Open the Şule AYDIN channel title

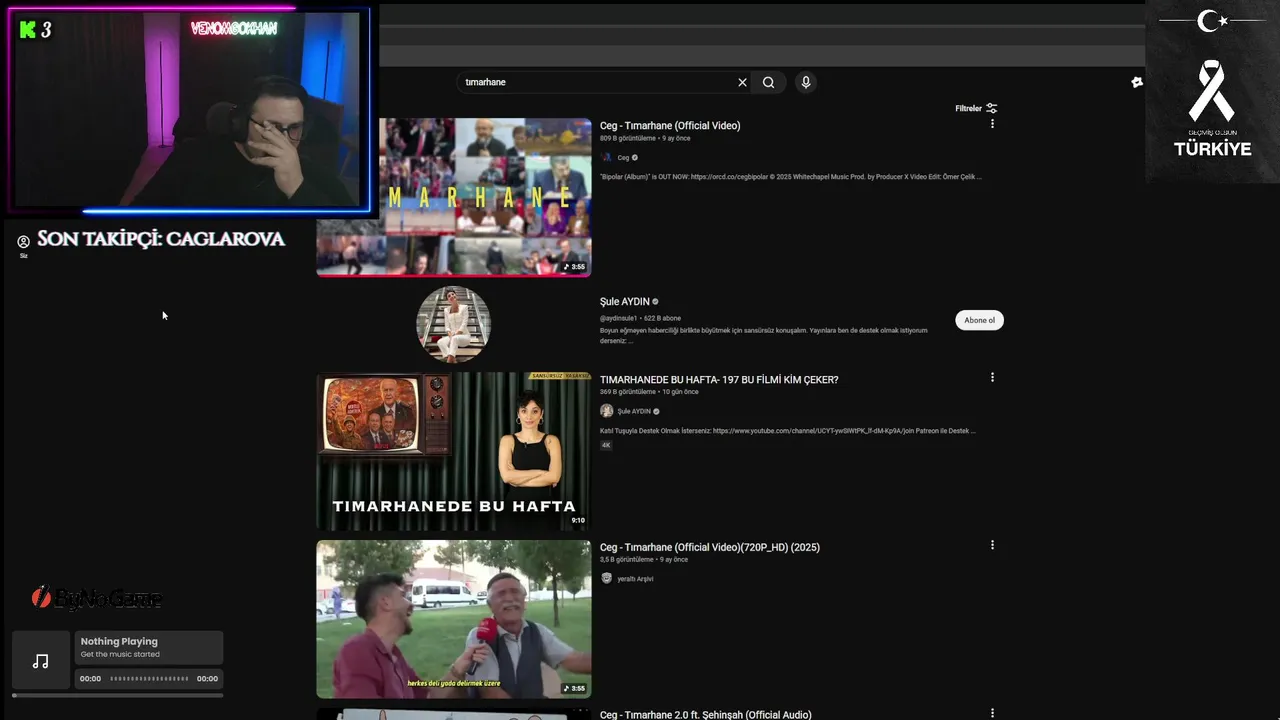(x=625, y=301)
